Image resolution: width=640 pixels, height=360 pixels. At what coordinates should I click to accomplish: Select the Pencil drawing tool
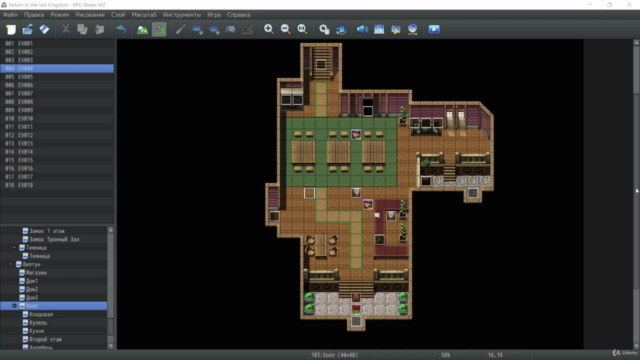pyautogui.click(x=180, y=29)
